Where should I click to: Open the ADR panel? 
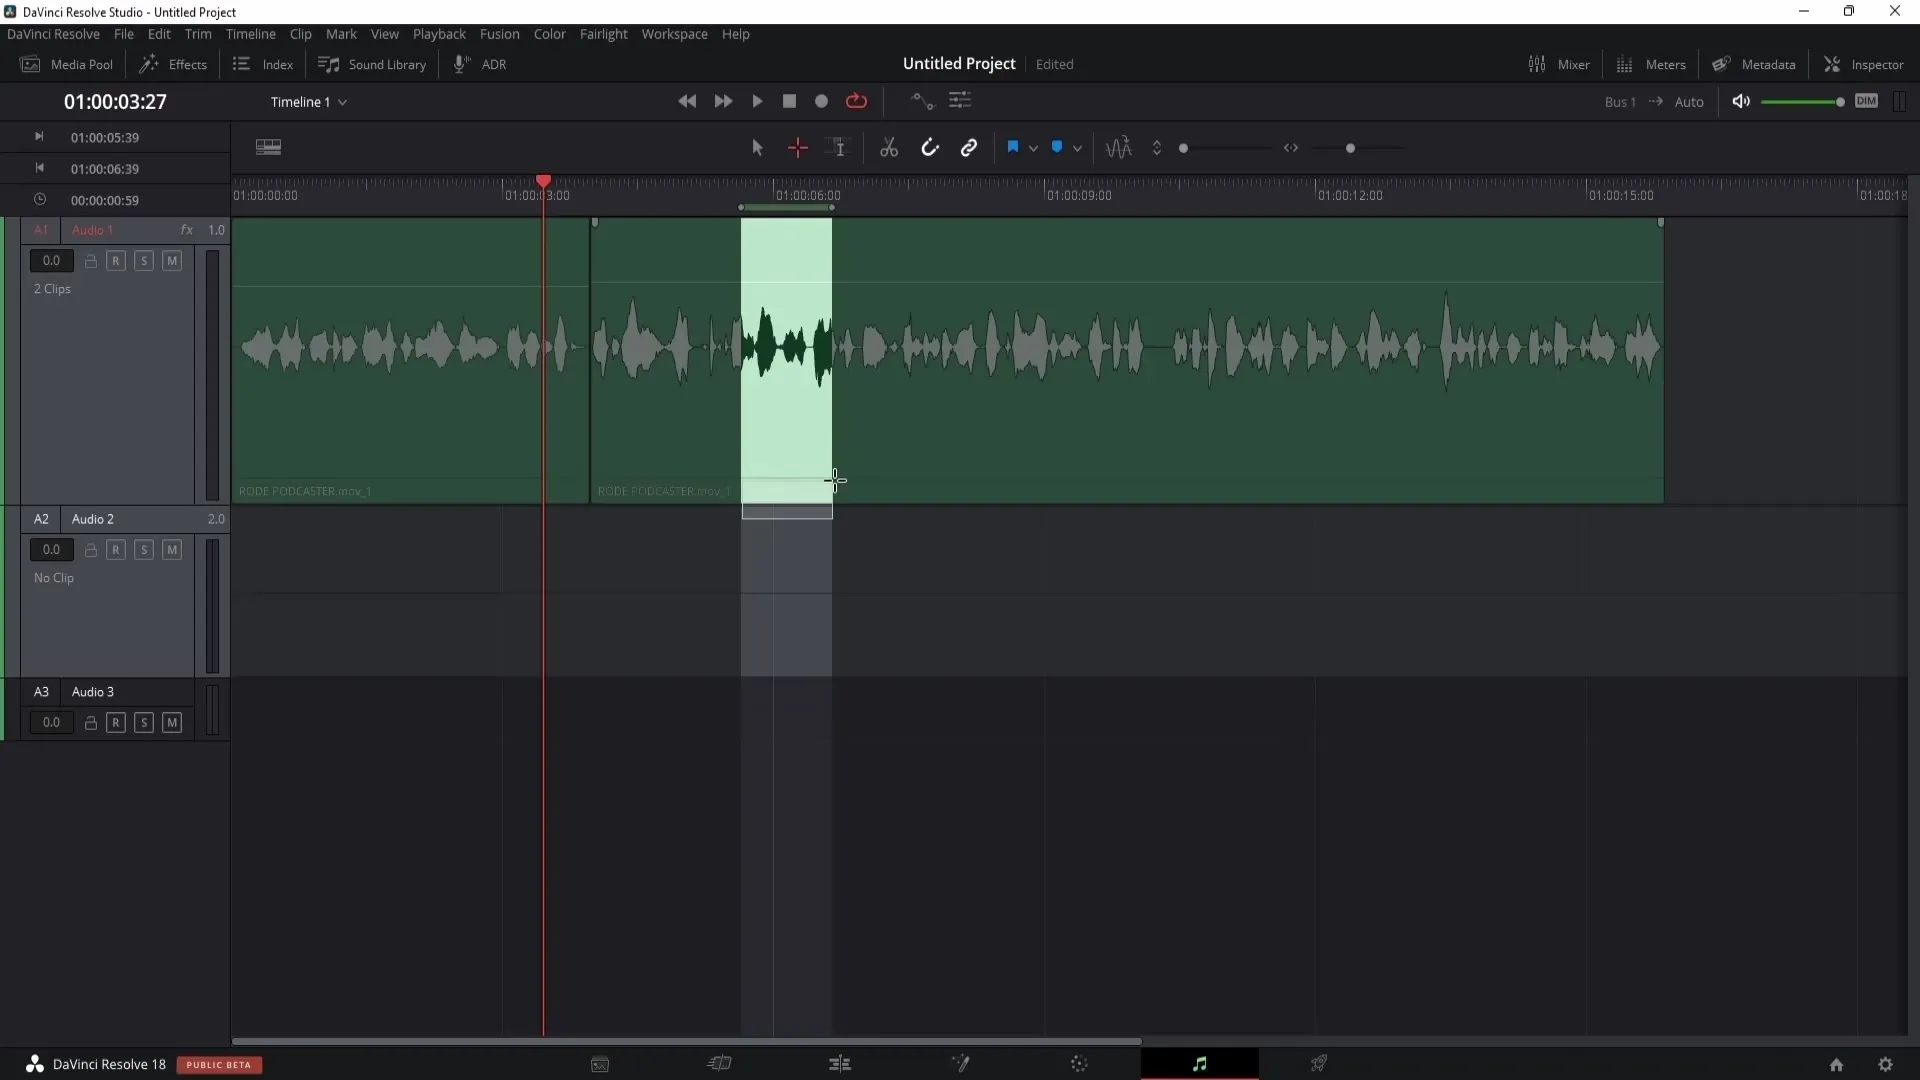coord(480,64)
